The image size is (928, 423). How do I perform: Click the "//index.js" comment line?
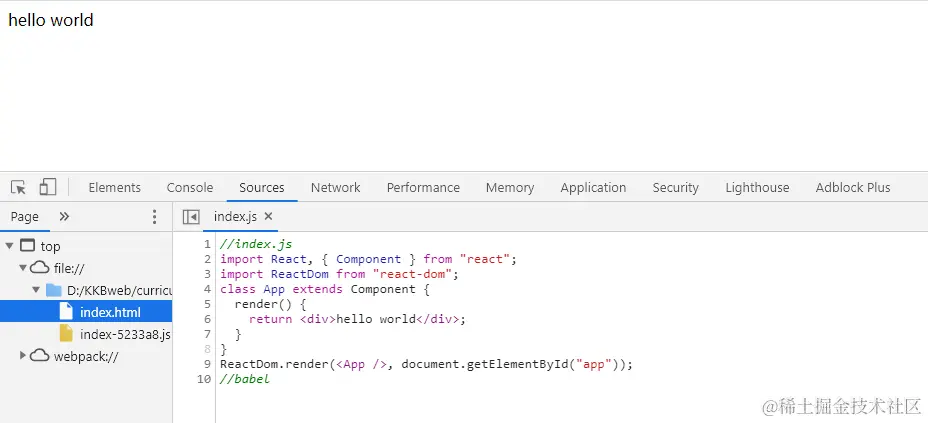pos(256,244)
